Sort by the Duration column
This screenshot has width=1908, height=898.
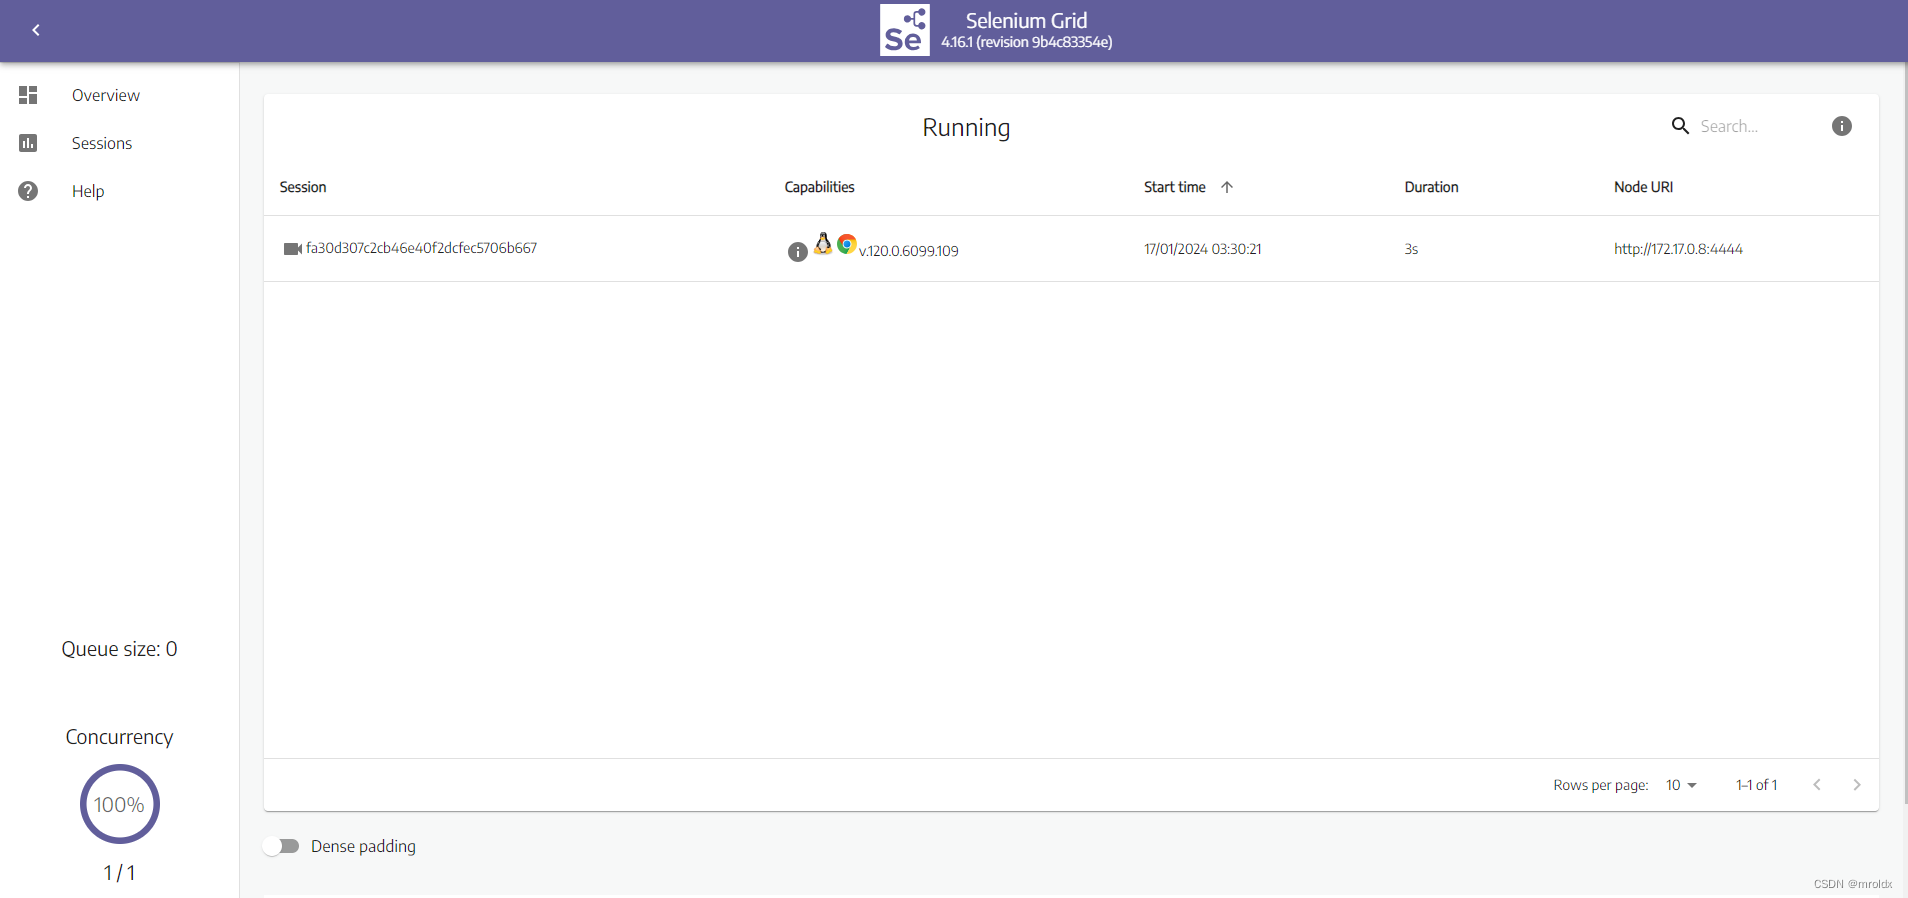coord(1431,187)
